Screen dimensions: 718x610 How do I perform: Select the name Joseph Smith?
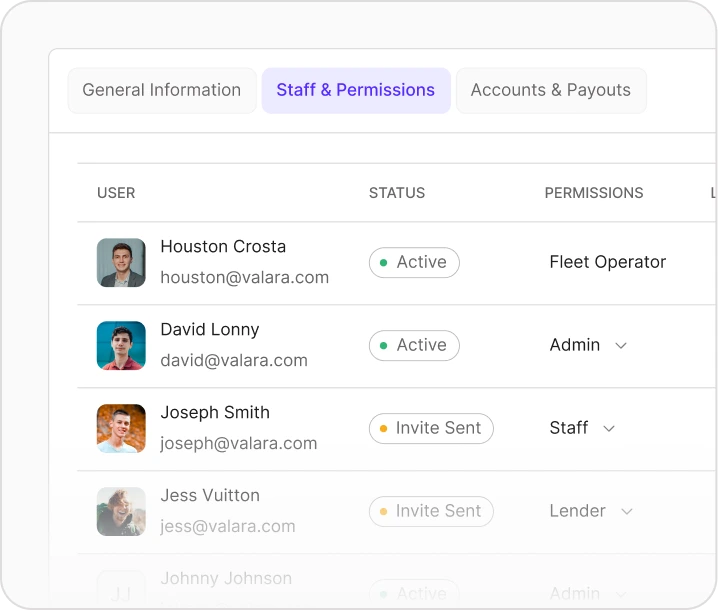click(215, 413)
